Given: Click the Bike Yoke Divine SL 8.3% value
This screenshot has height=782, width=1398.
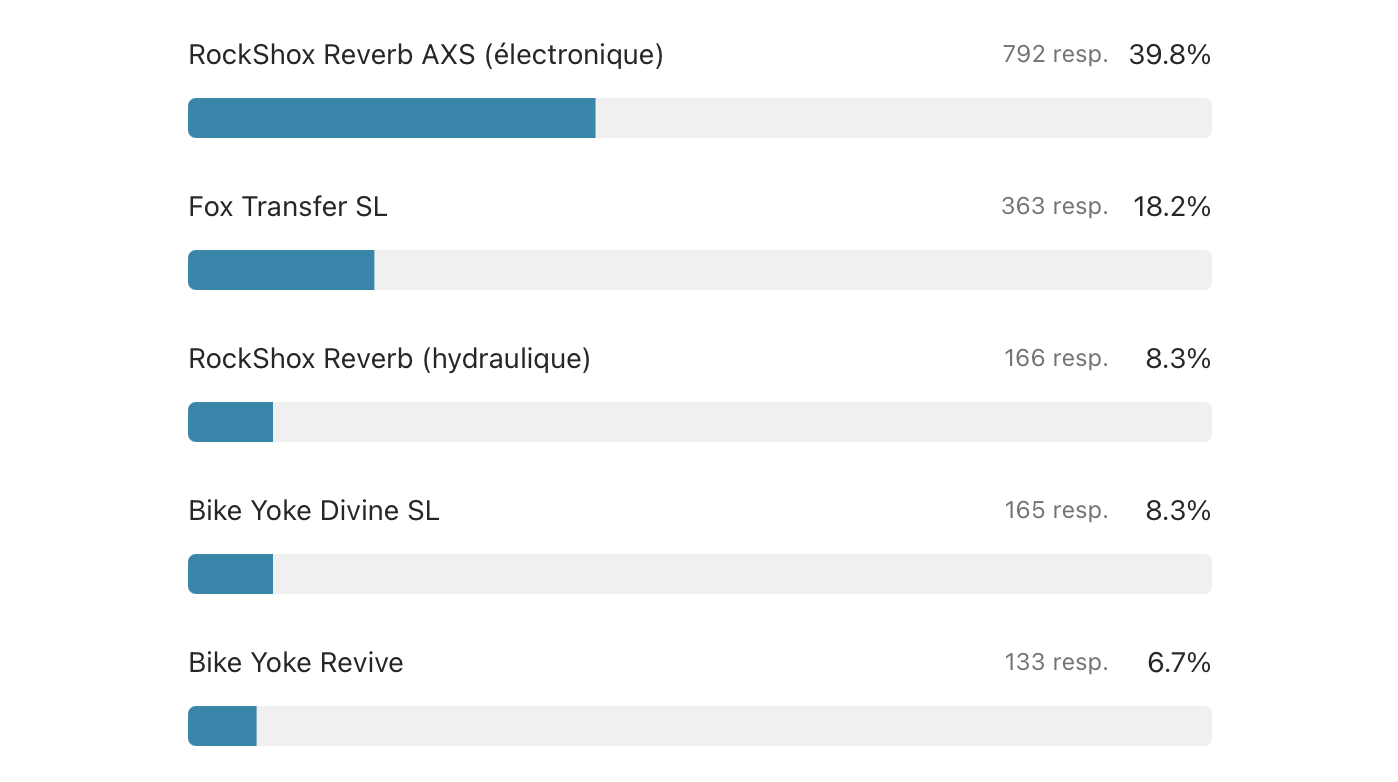Looking at the screenshot, I should [x=1177, y=511].
